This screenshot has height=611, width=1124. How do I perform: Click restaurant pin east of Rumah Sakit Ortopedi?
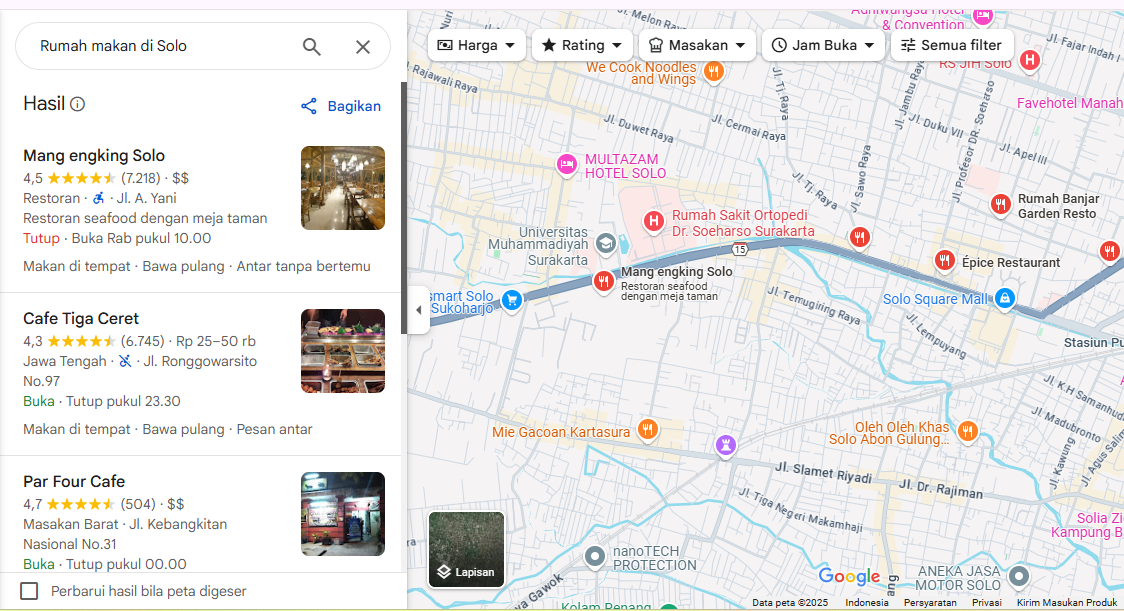point(859,237)
